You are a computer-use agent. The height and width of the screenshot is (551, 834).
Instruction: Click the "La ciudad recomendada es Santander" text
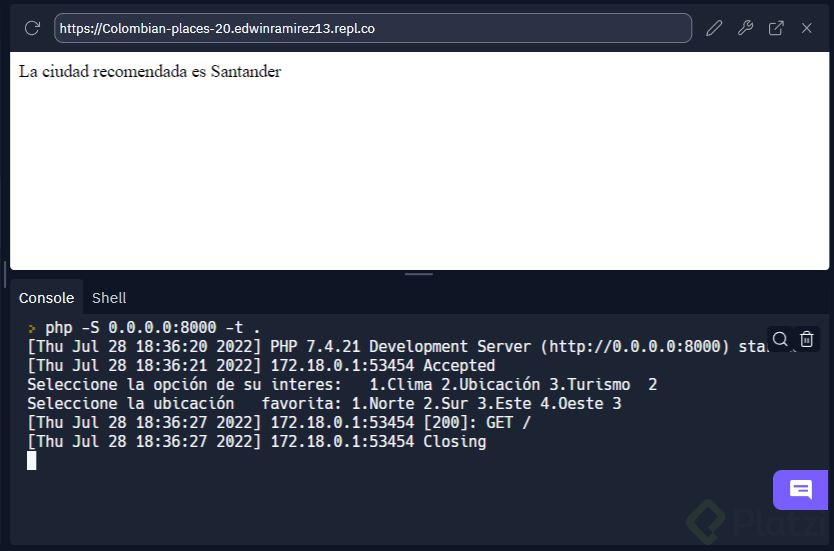[x=150, y=72]
